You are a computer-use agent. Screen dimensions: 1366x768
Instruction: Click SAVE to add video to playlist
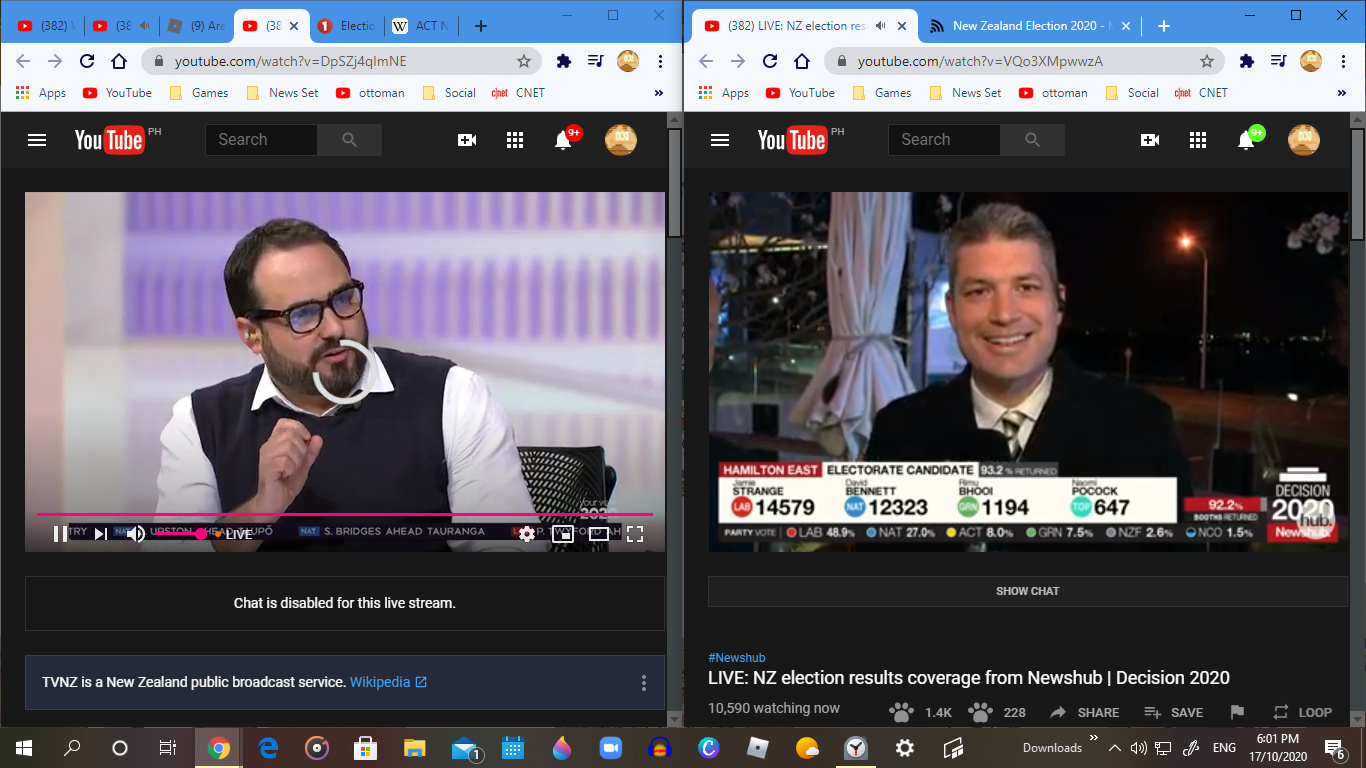point(1173,712)
